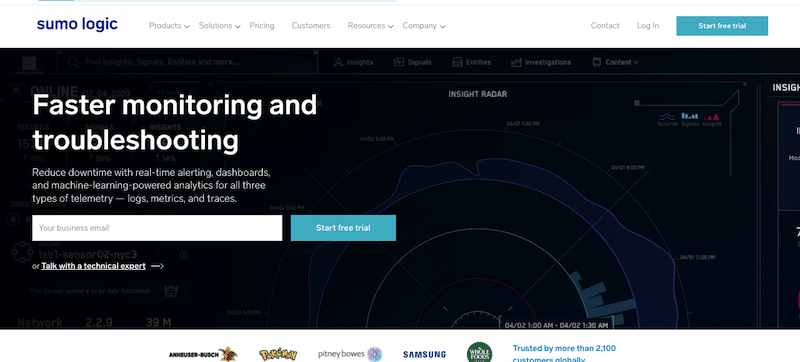
Task: Click the lab1-sensor02-nyc3 sensor text
Action: [88, 254]
